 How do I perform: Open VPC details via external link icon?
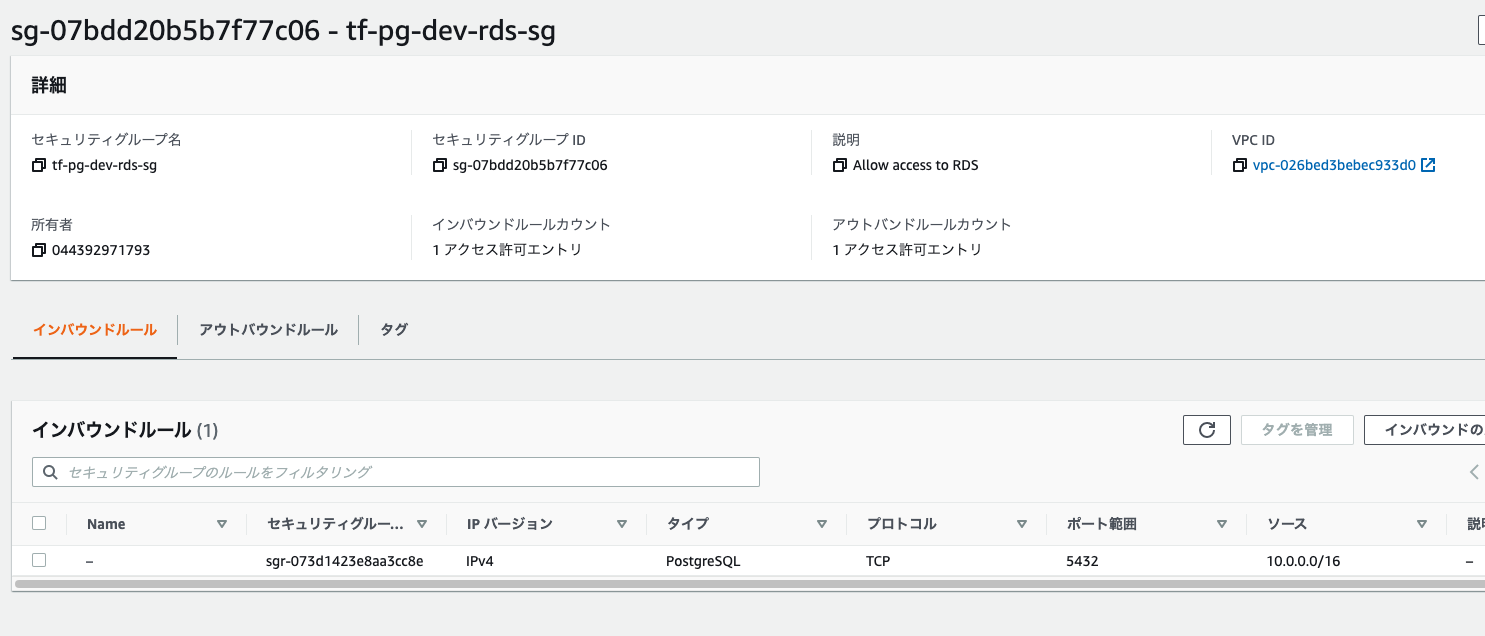pos(1429,164)
